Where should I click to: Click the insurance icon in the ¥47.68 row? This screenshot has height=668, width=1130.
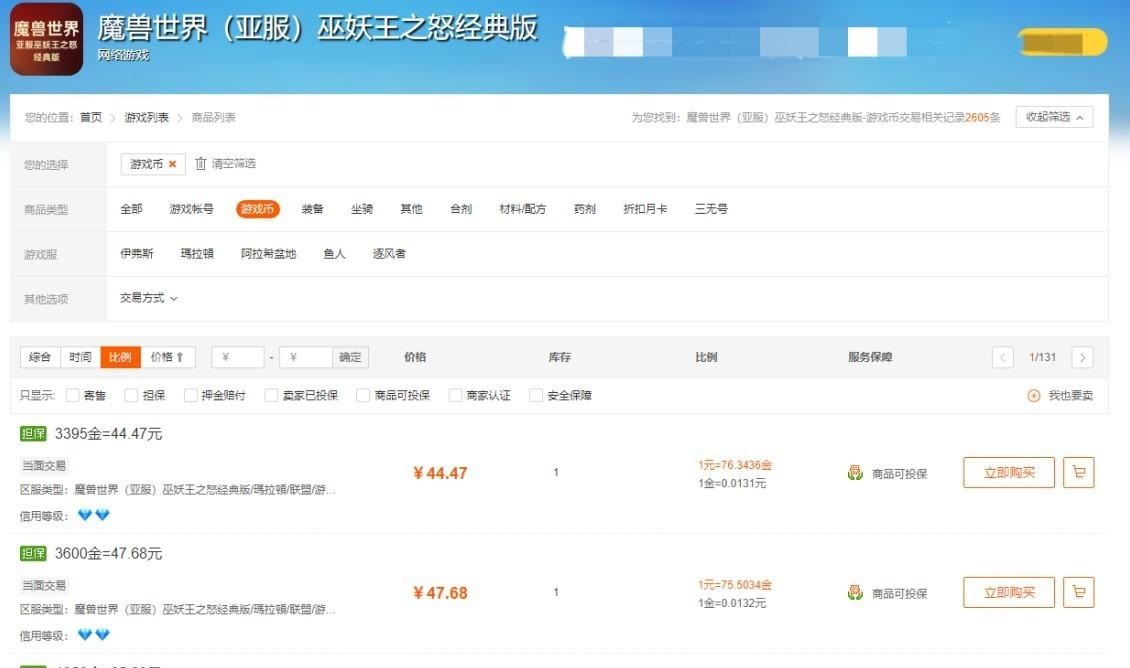click(855, 593)
